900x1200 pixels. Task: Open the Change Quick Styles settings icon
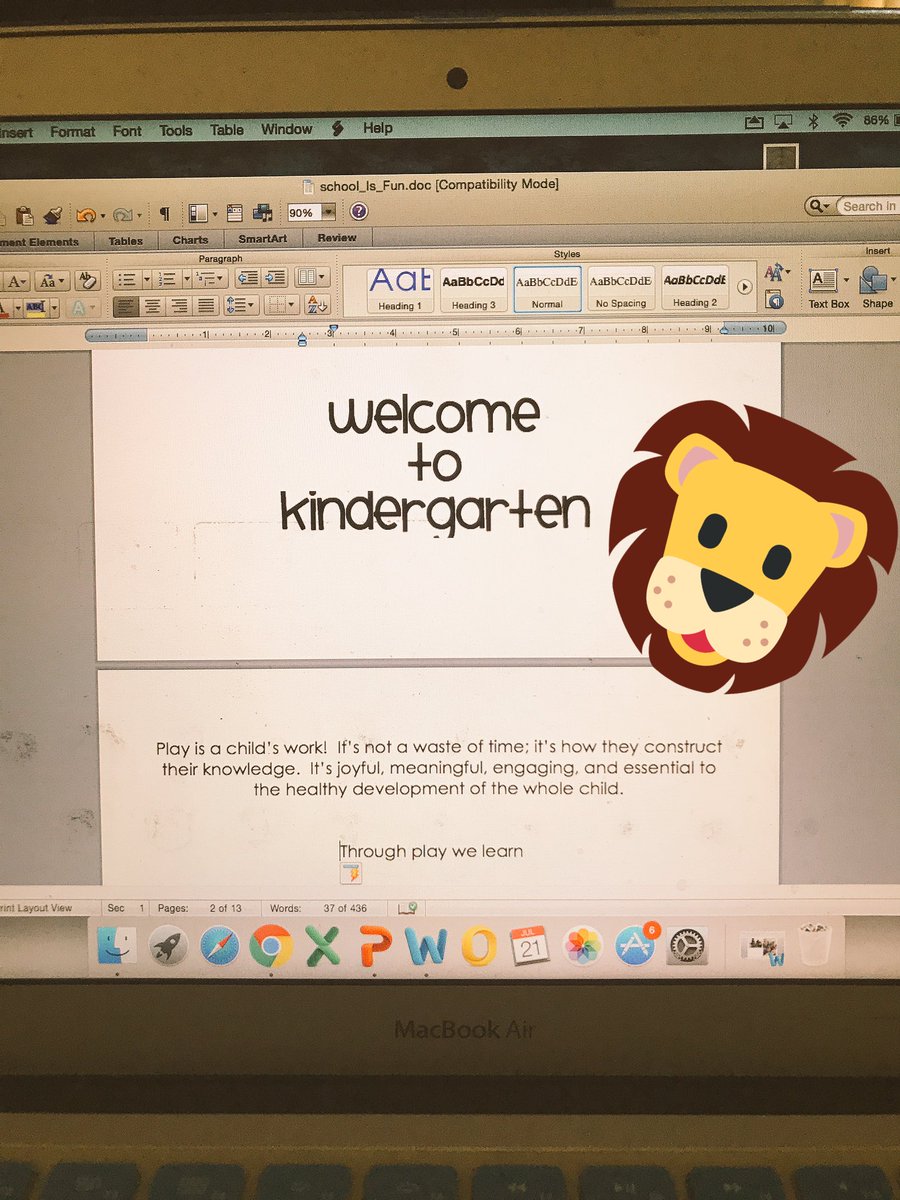(775, 272)
